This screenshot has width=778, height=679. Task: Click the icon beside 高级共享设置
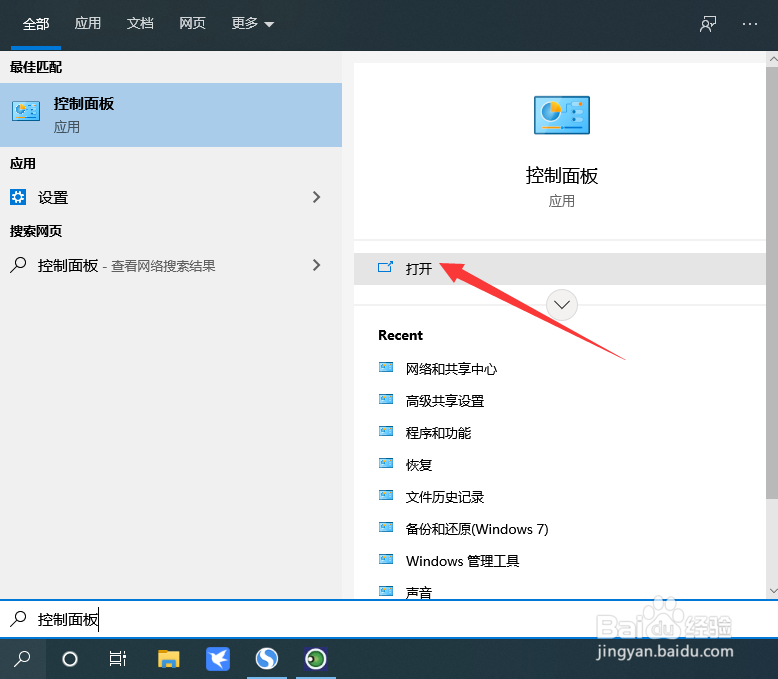(386, 399)
